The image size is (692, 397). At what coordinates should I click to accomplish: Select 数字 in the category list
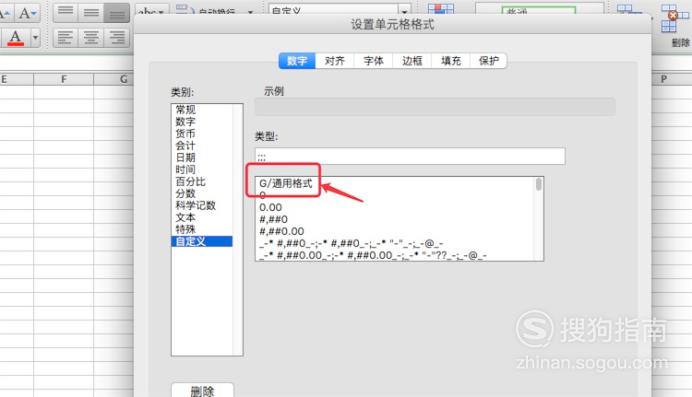tap(202, 122)
